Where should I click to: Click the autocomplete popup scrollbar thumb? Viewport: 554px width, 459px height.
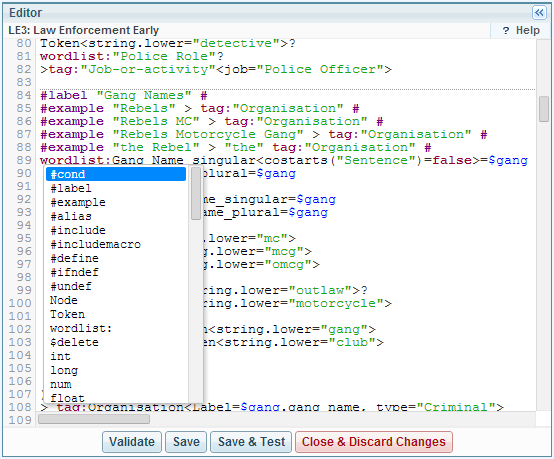coord(196,194)
